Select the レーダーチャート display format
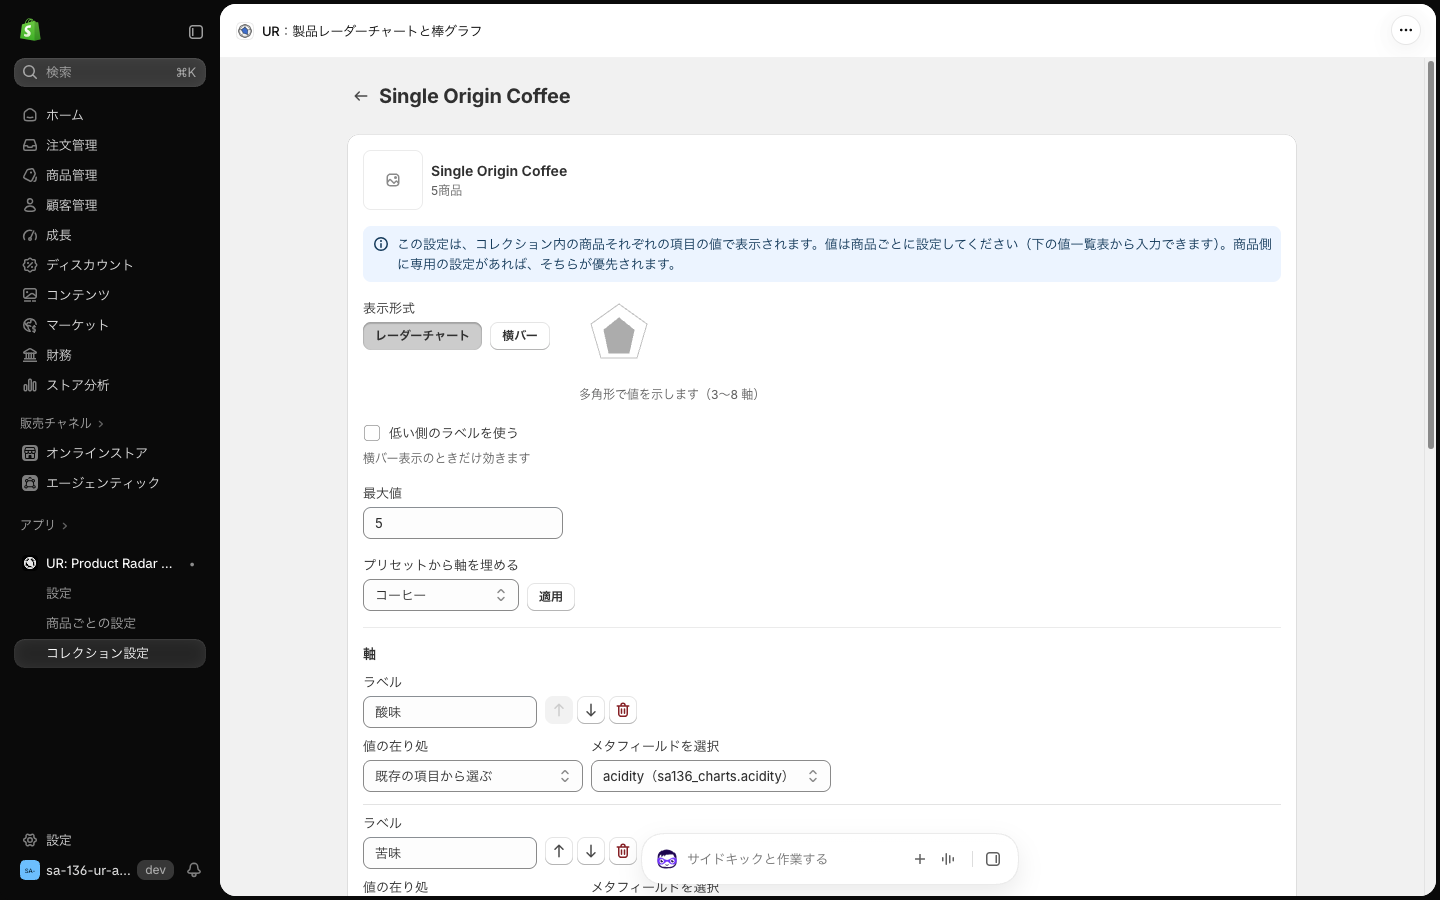1440x900 pixels. tap(422, 336)
